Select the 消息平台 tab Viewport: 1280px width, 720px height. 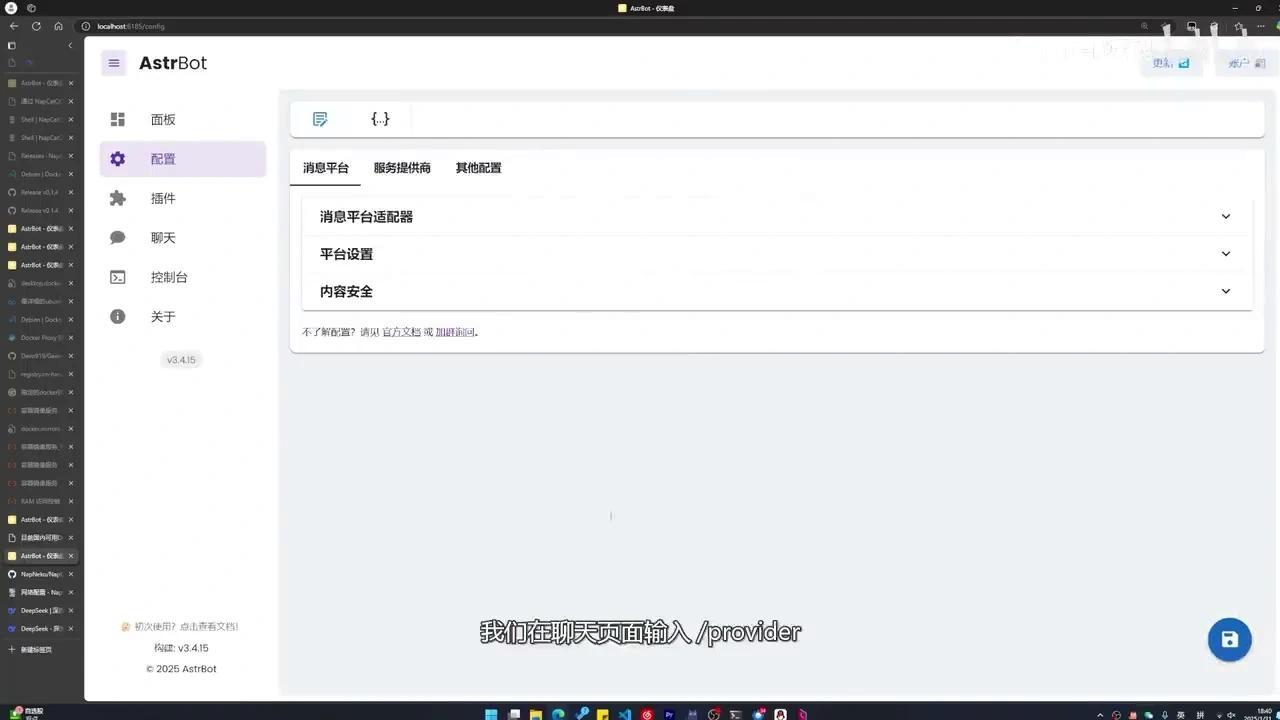pyautogui.click(x=326, y=168)
